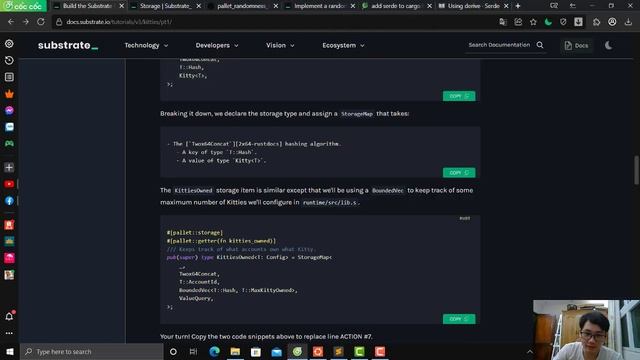This screenshot has width=640, height=360.
Task: Open sidebar notifications bell
Action: click(9, 316)
